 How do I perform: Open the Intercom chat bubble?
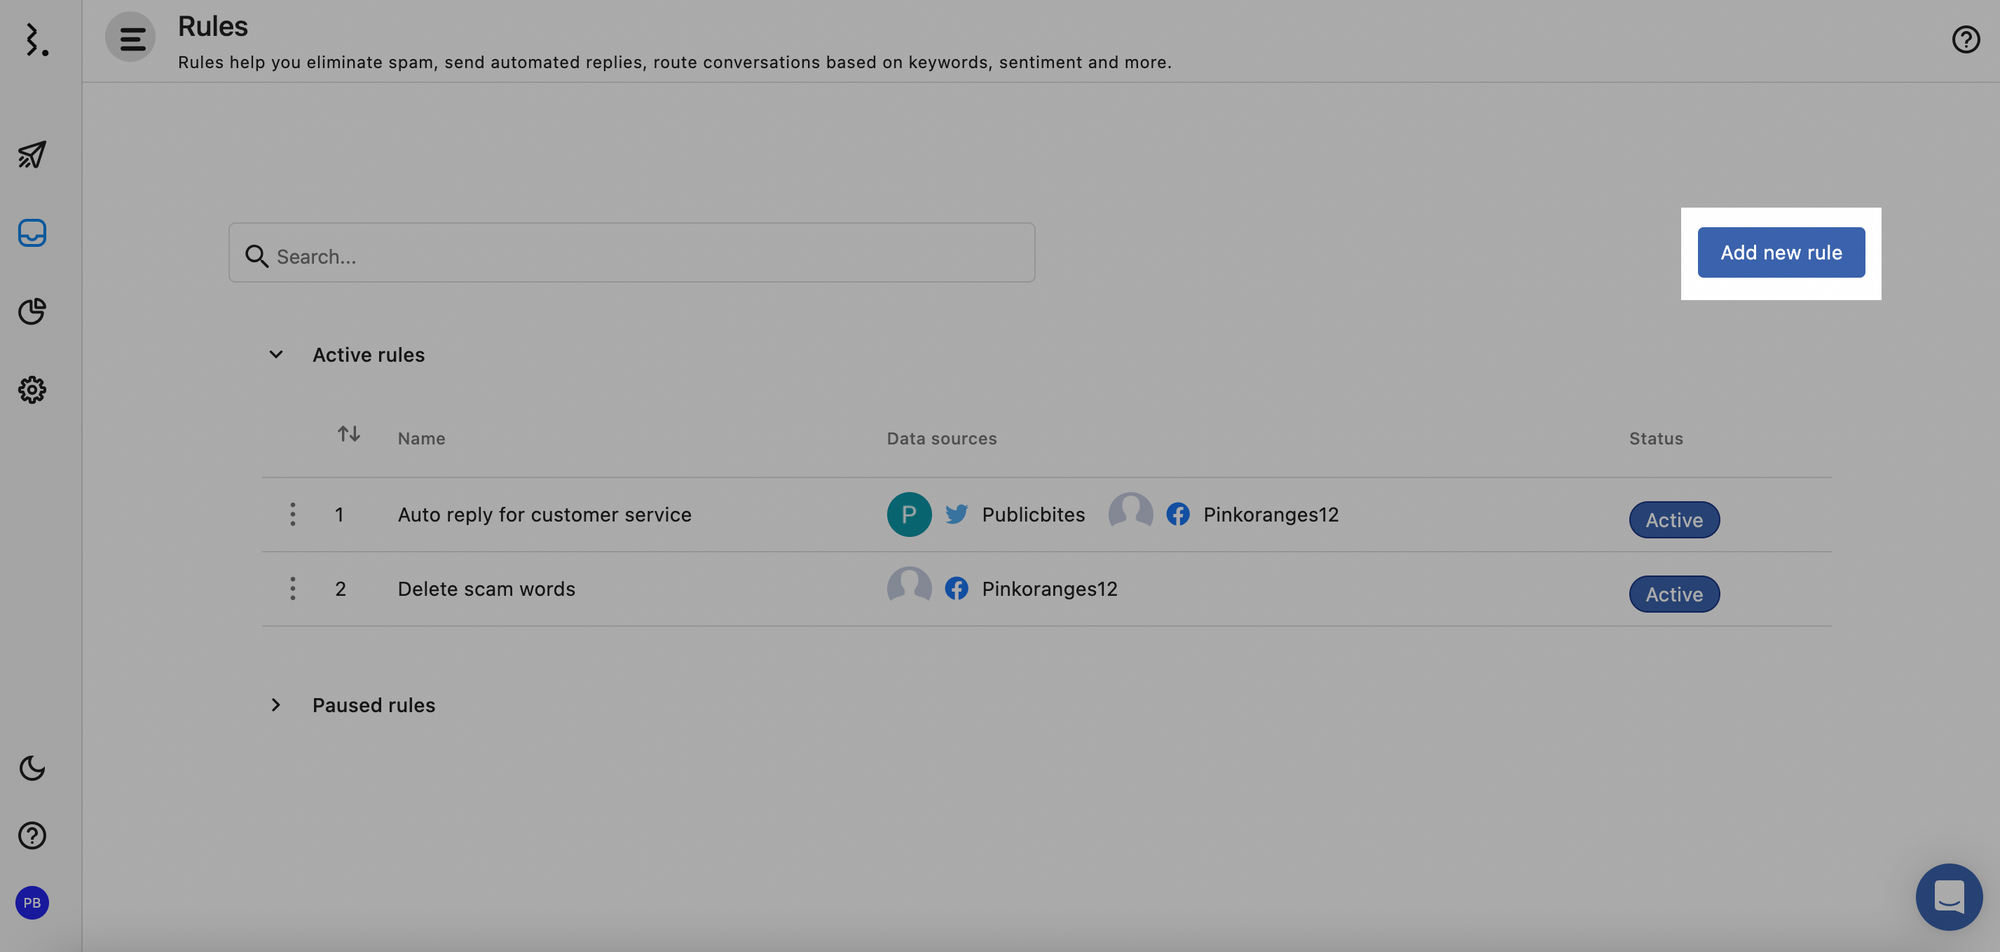1948,897
